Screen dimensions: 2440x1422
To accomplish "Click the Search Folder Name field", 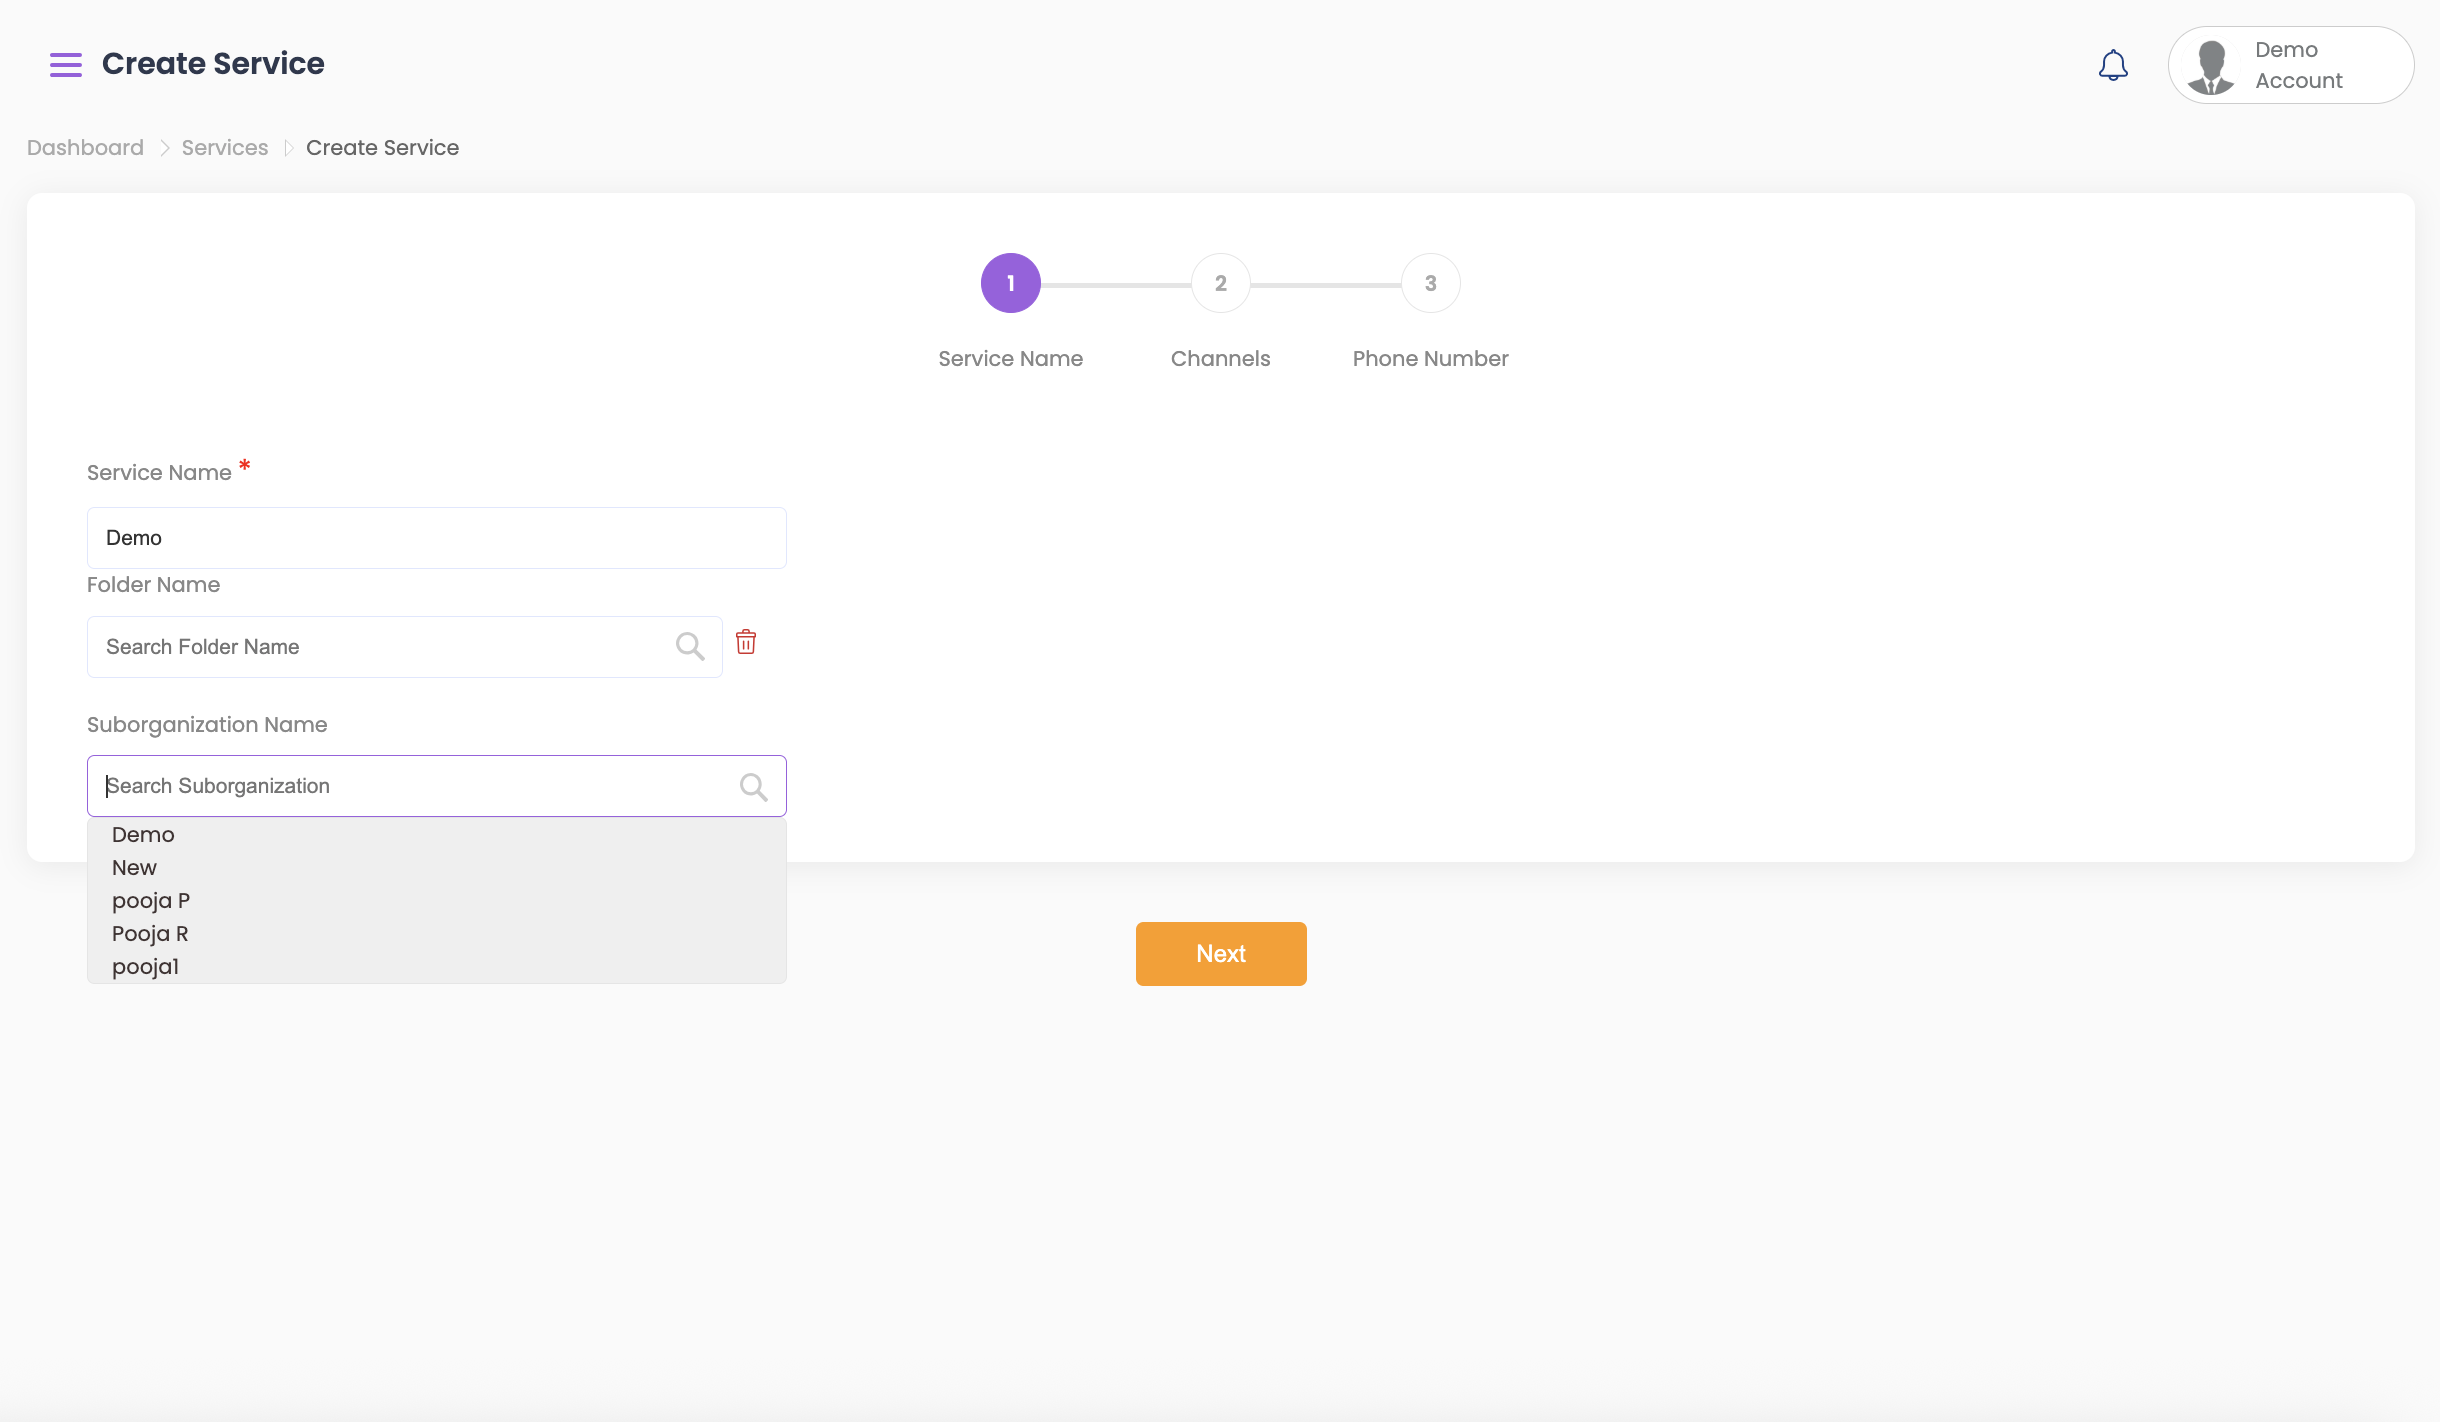I will pos(380,647).
